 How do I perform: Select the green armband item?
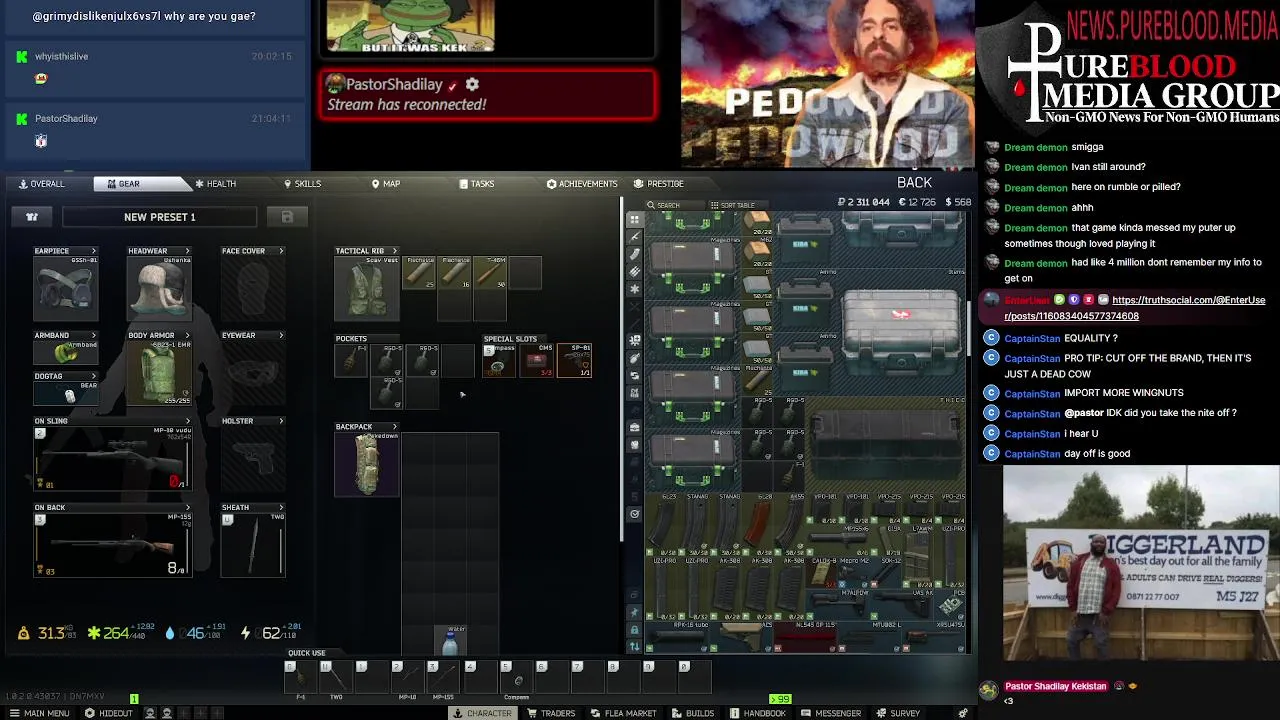pyautogui.click(x=66, y=353)
